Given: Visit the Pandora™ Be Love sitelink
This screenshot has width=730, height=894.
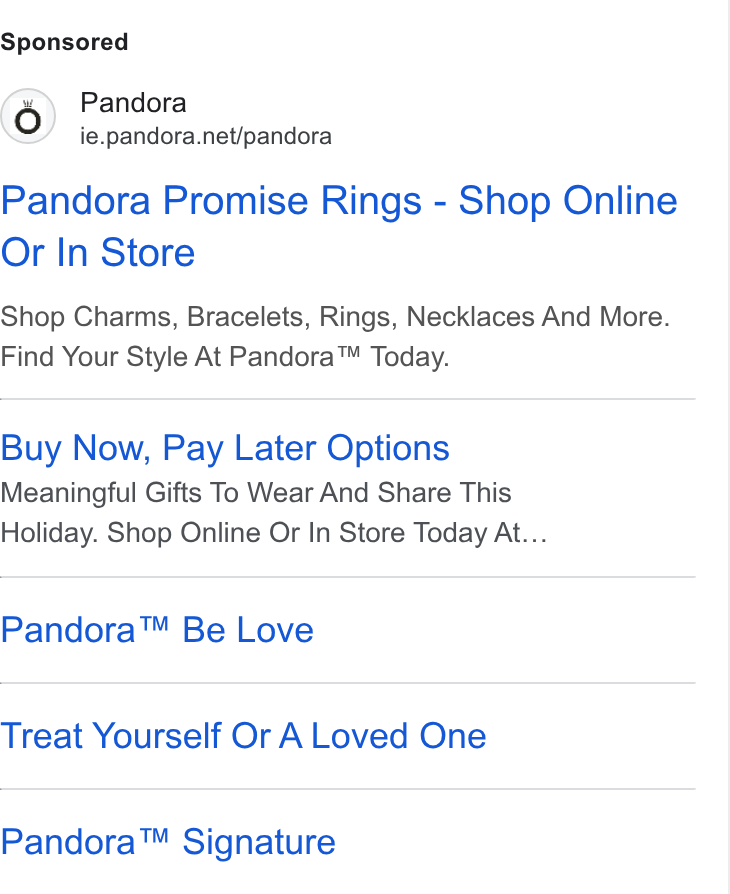Looking at the screenshot, I should tap(157, 630).
